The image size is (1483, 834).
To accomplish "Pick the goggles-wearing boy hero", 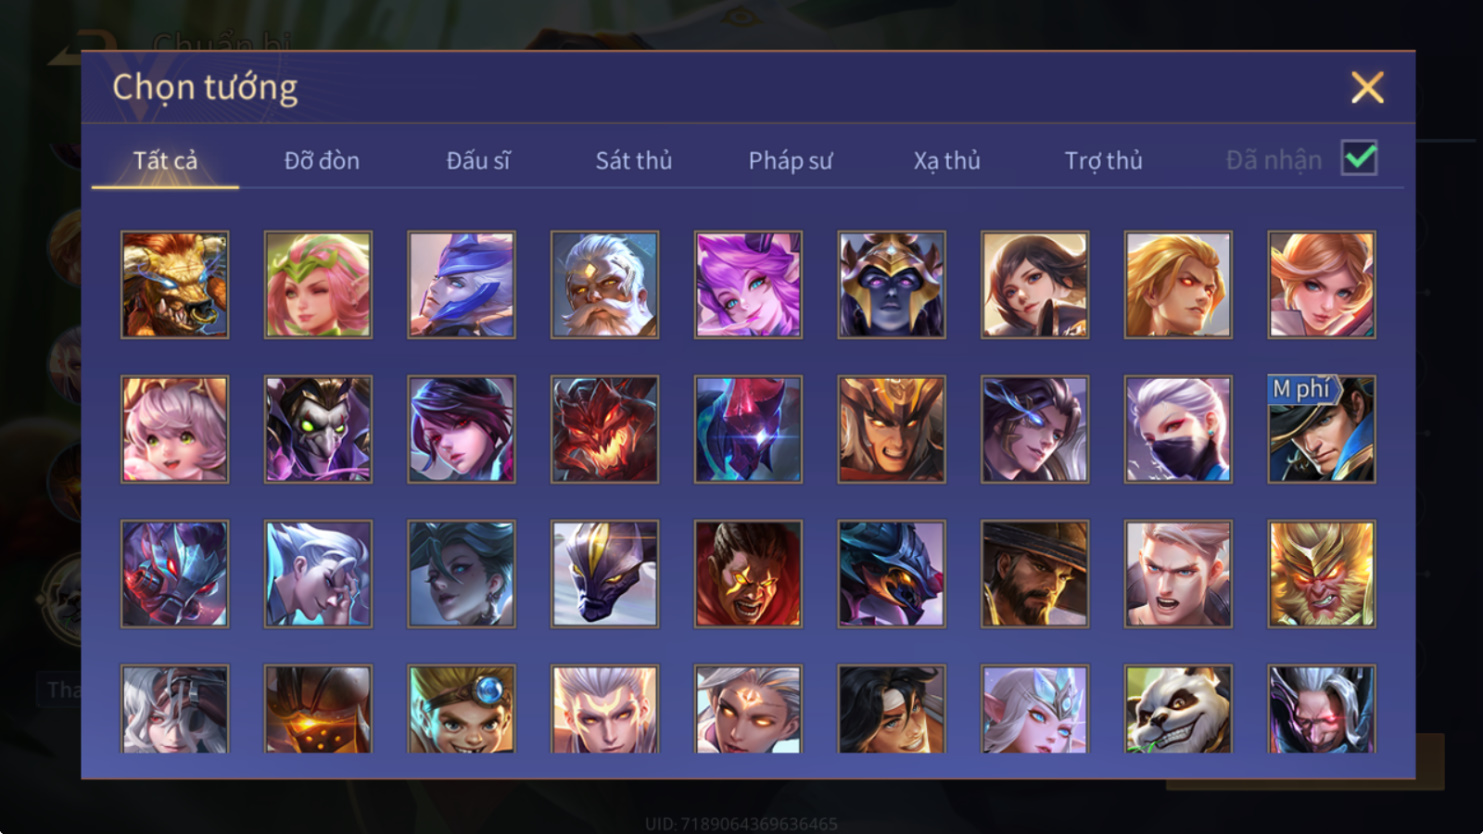I will [x=461, y=709].
